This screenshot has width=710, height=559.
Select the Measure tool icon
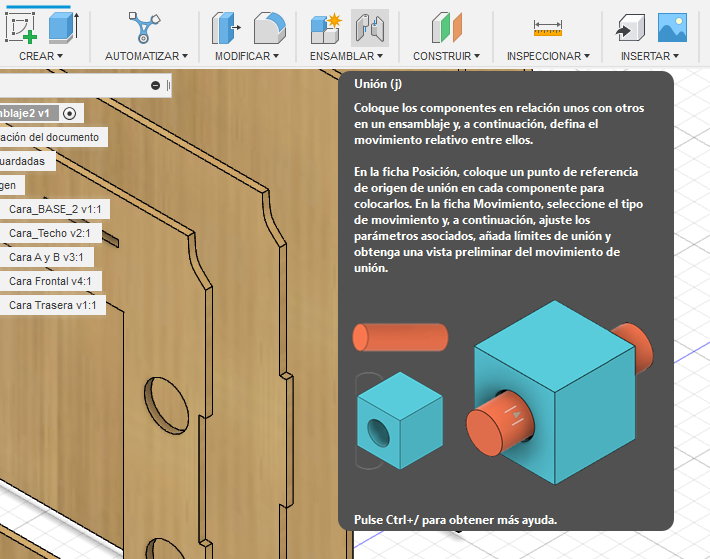pos(548,28)
